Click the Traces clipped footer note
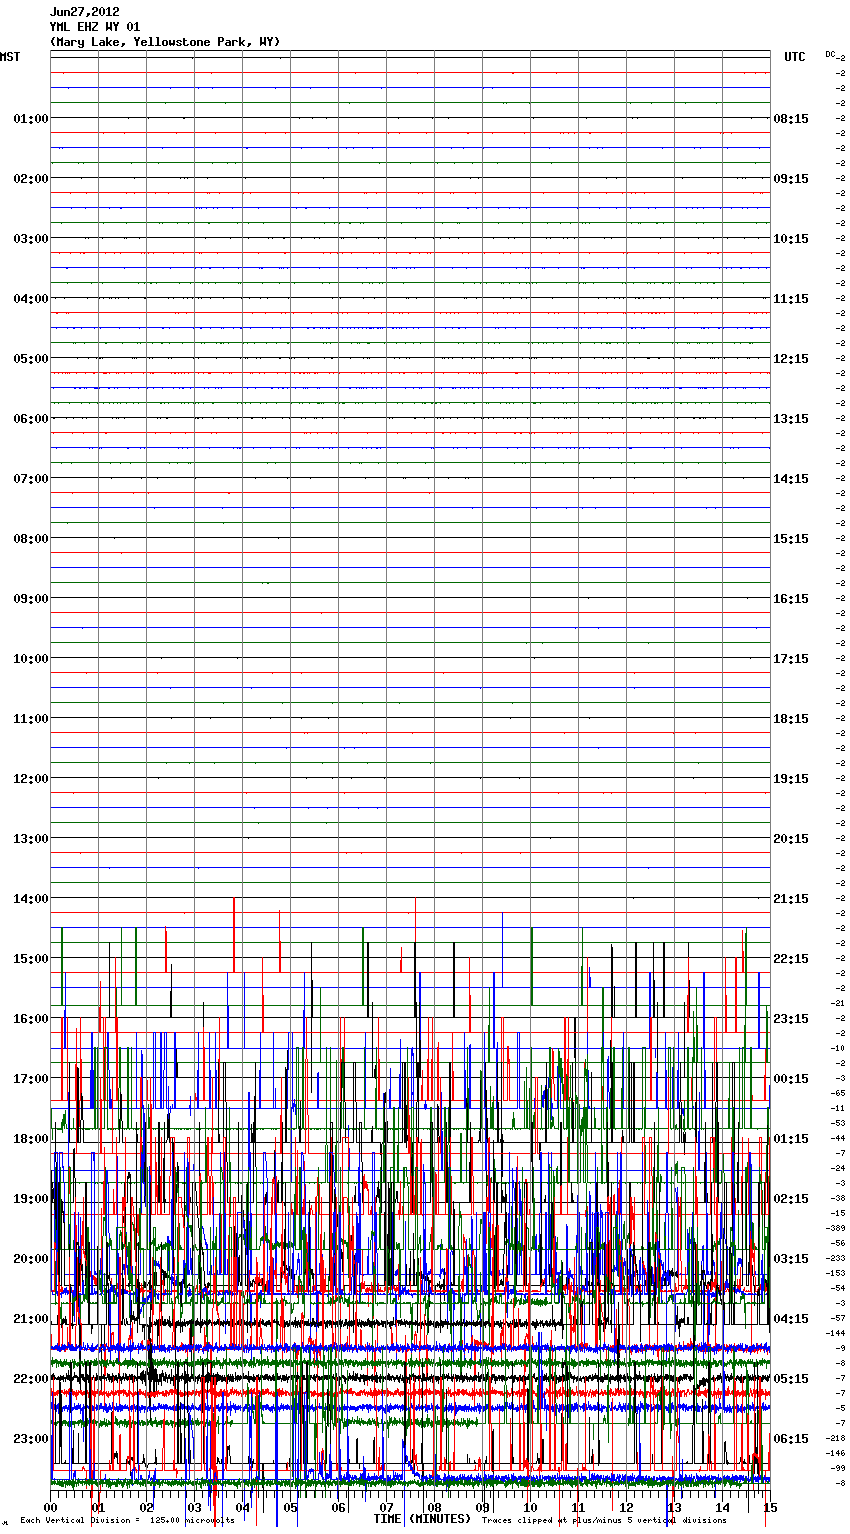Screen dimensions: 850x1534 [x=604, y=1521]
